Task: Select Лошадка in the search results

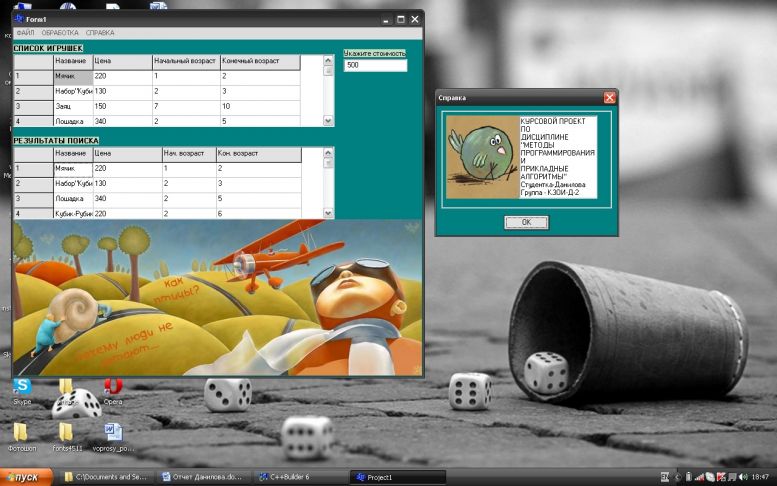Action: tap(73, 199)
